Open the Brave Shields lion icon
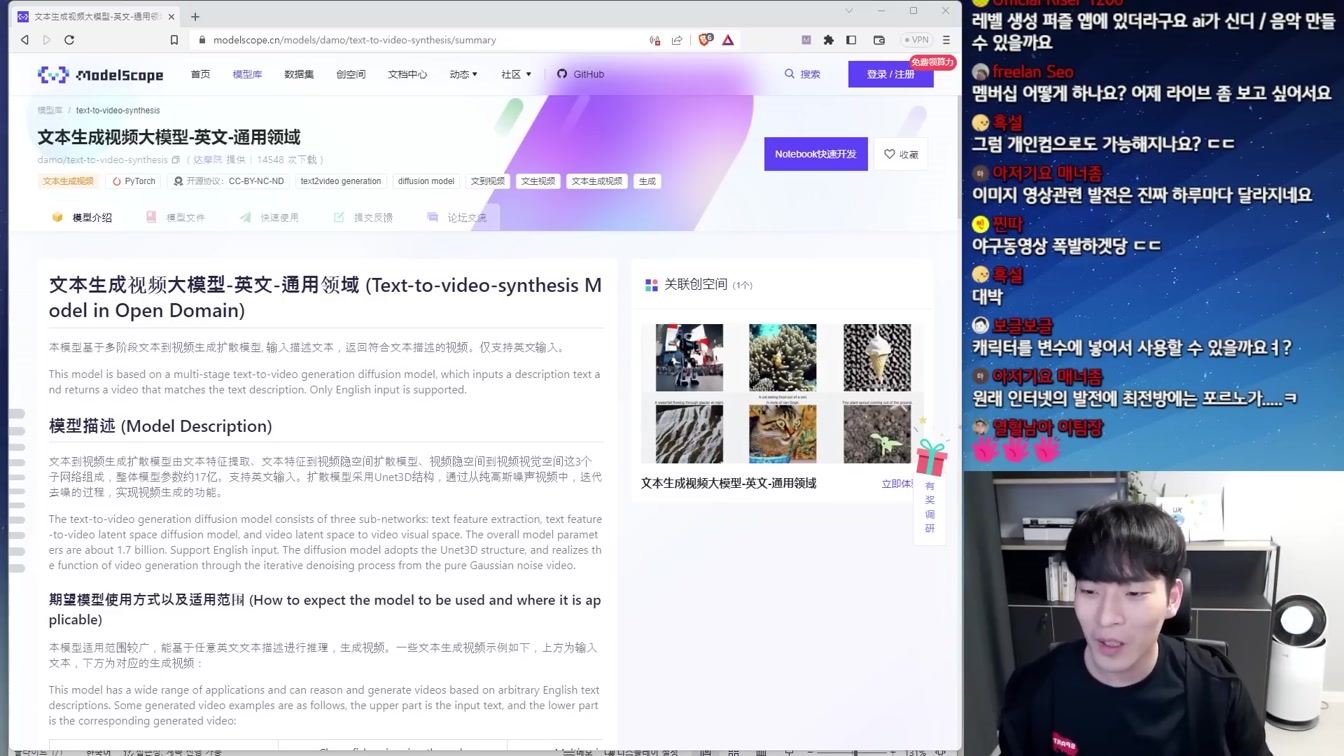This screenshot has width=1344, height=756. point(706,40)
